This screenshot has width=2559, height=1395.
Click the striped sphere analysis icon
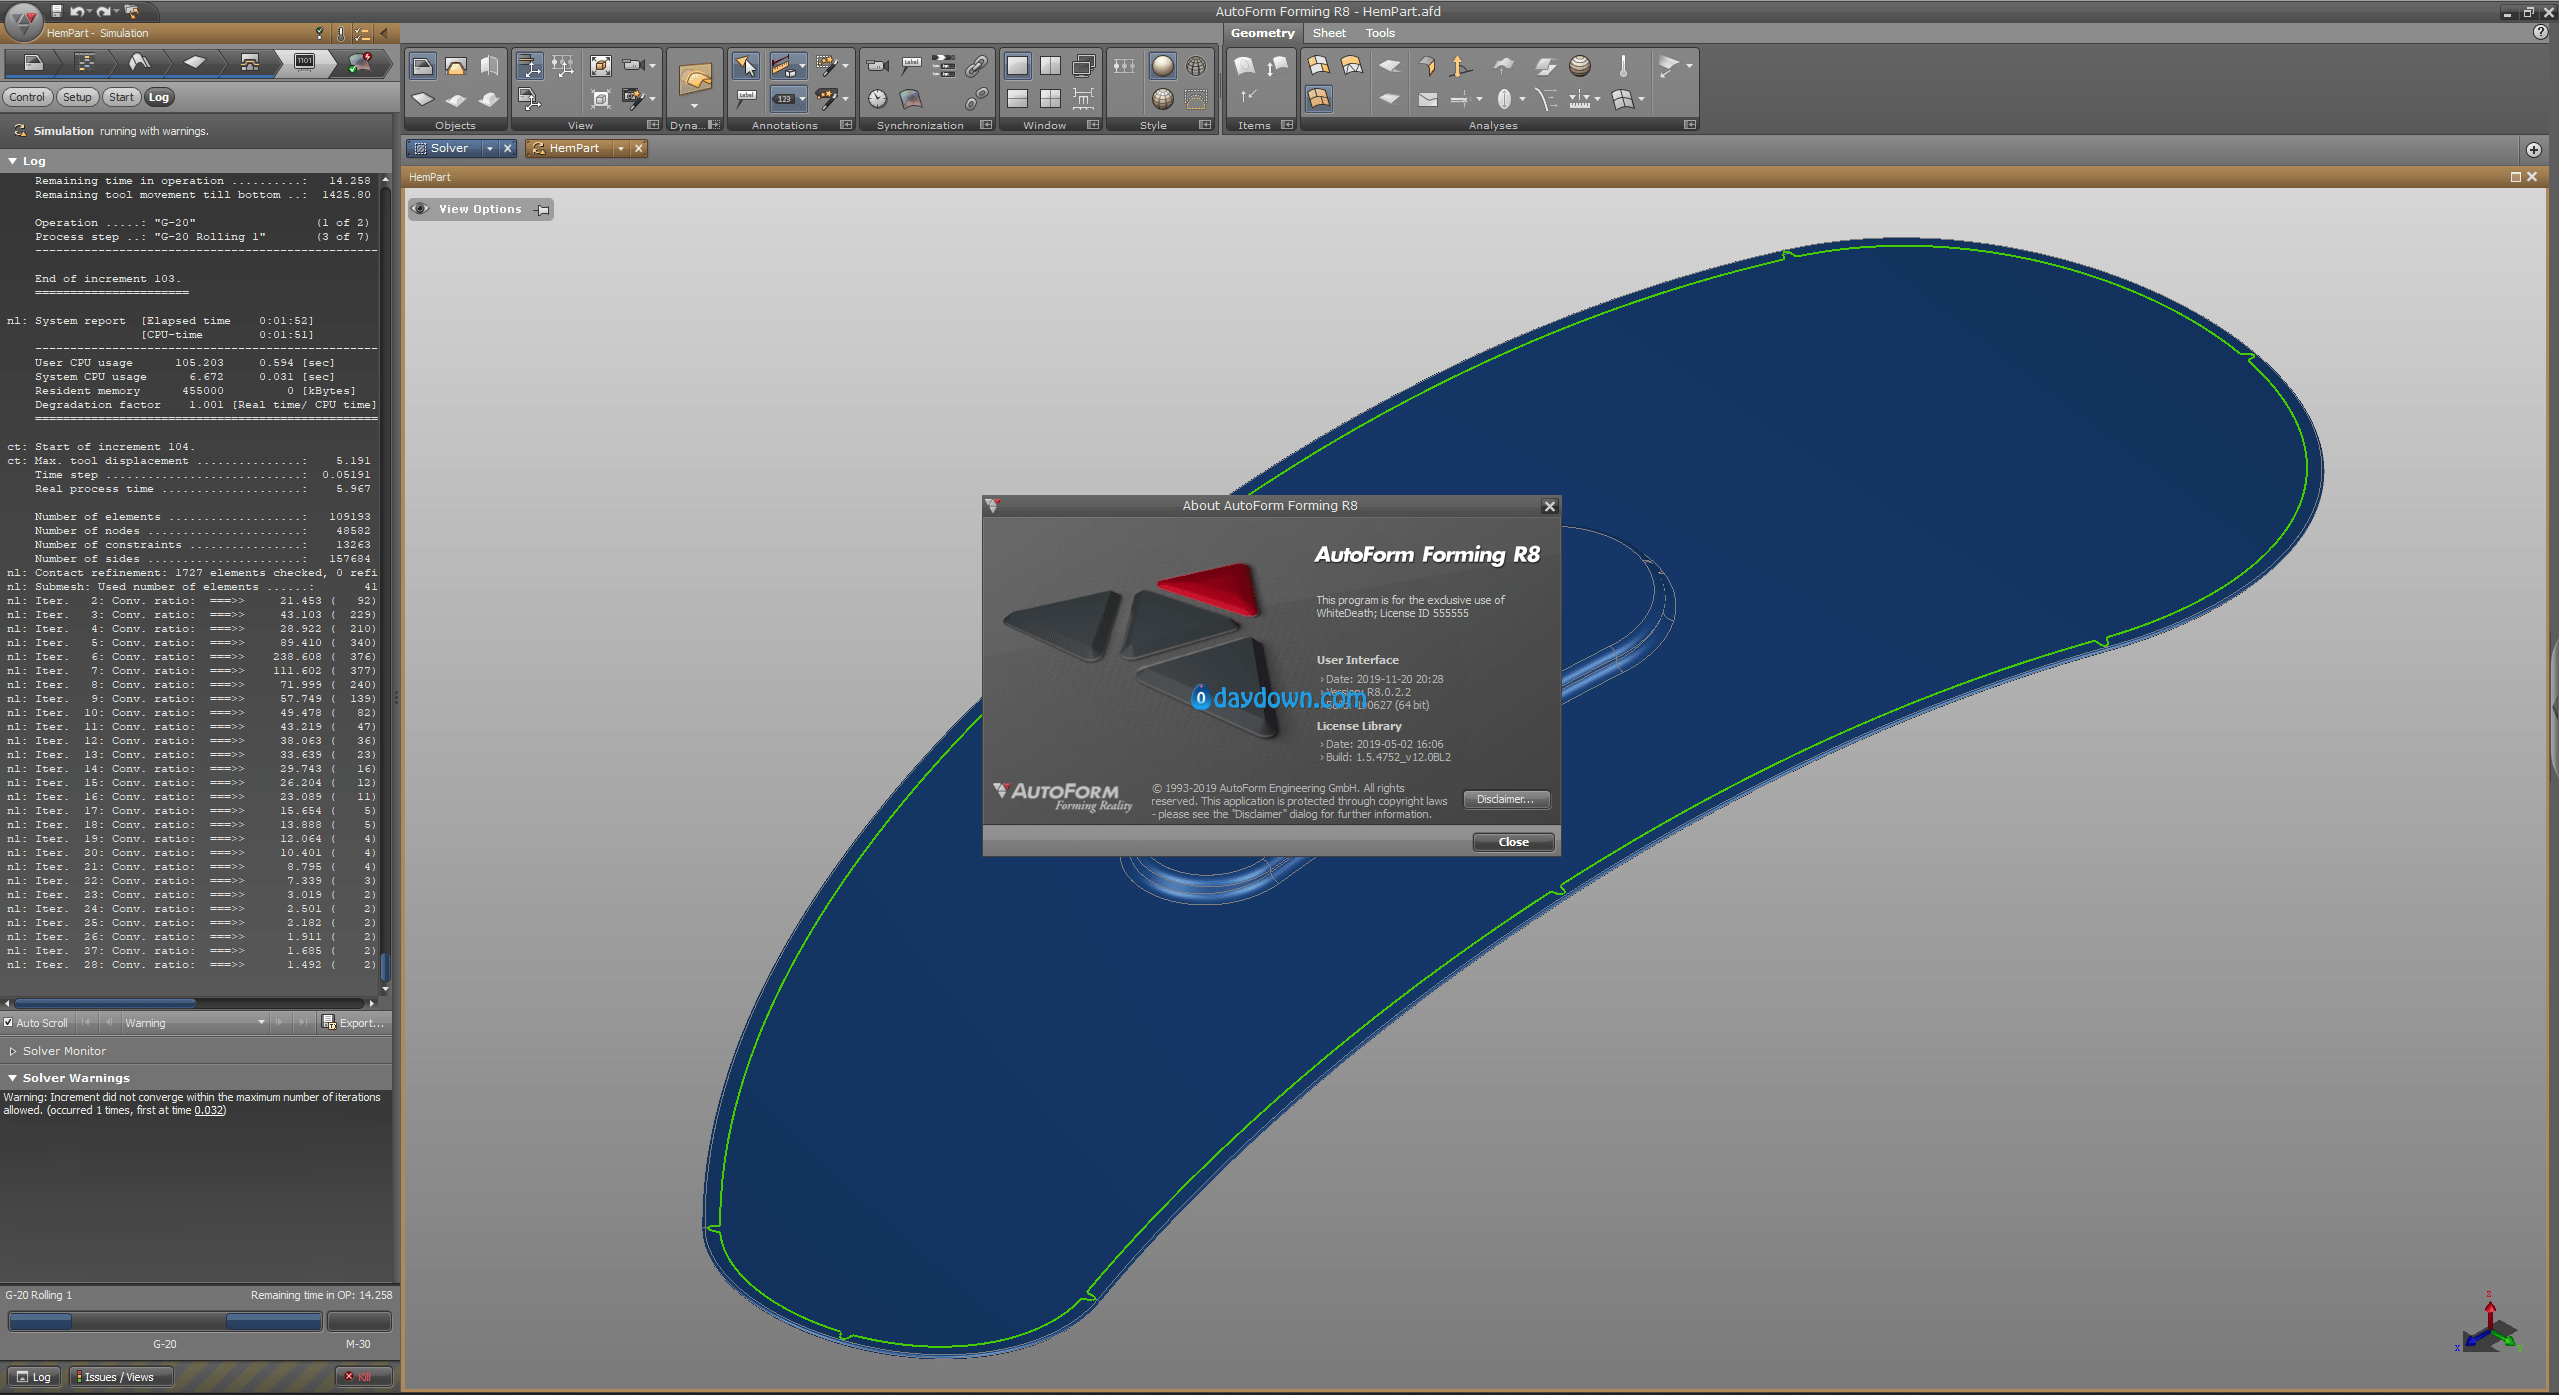1580,66
